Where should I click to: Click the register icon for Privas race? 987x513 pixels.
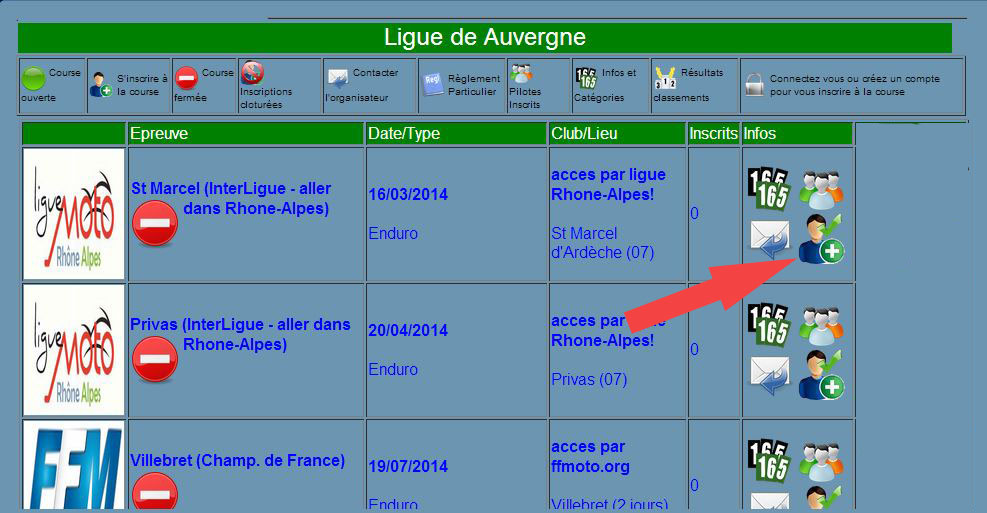[x=821, y=375]
